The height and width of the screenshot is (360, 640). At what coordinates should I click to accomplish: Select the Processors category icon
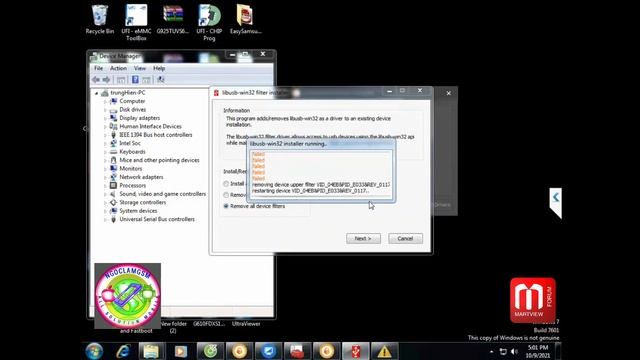113,185
